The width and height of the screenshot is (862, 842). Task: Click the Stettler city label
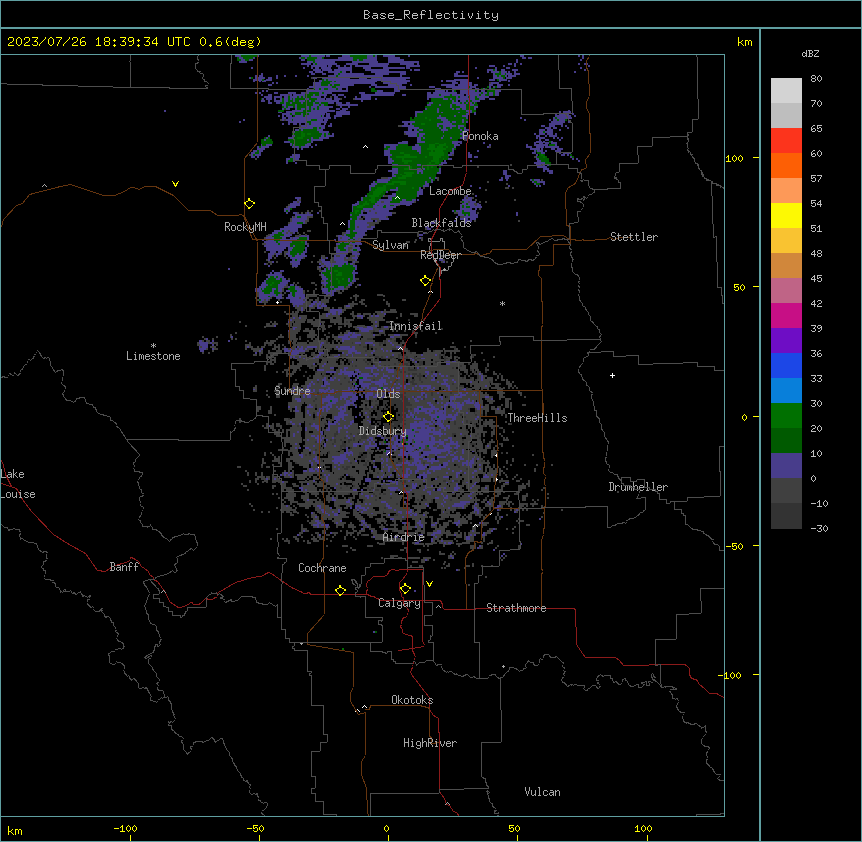634,237
